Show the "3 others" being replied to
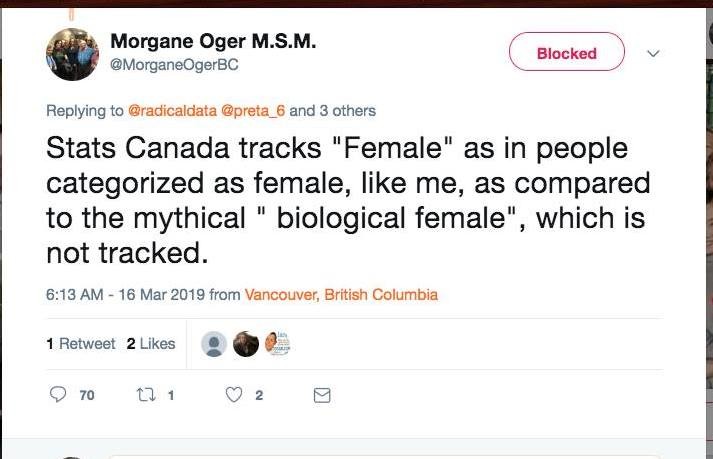Screen dimensions: 713x459 tap(346, 110)
